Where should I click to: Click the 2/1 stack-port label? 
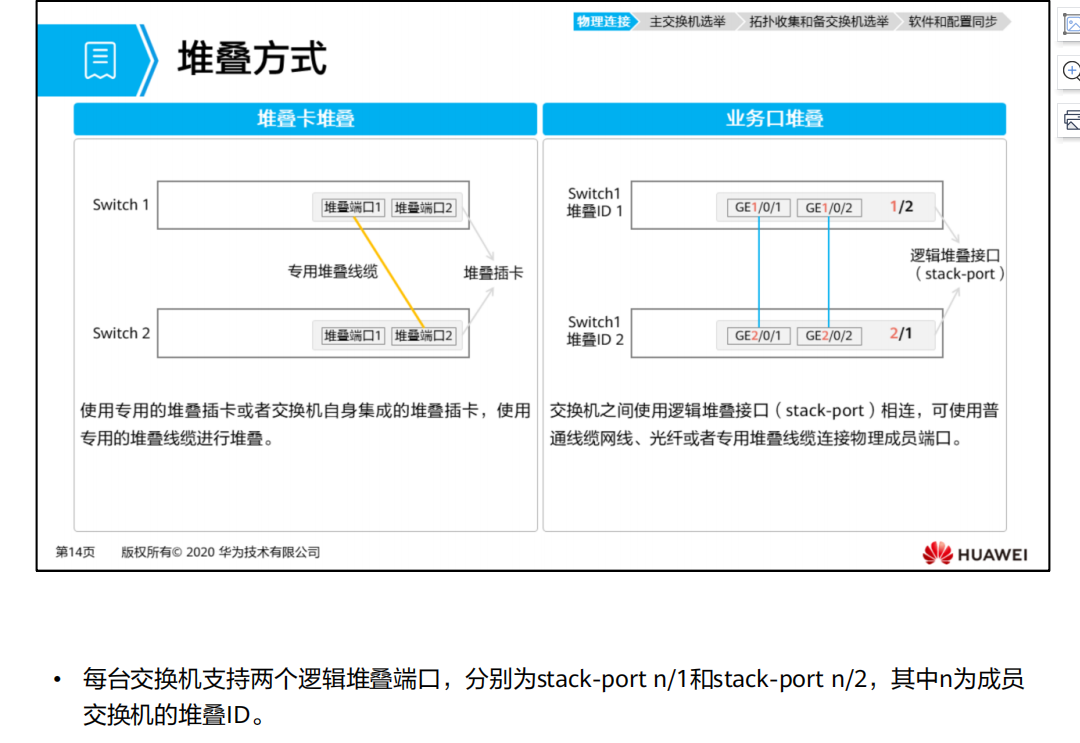click(901, 334)
